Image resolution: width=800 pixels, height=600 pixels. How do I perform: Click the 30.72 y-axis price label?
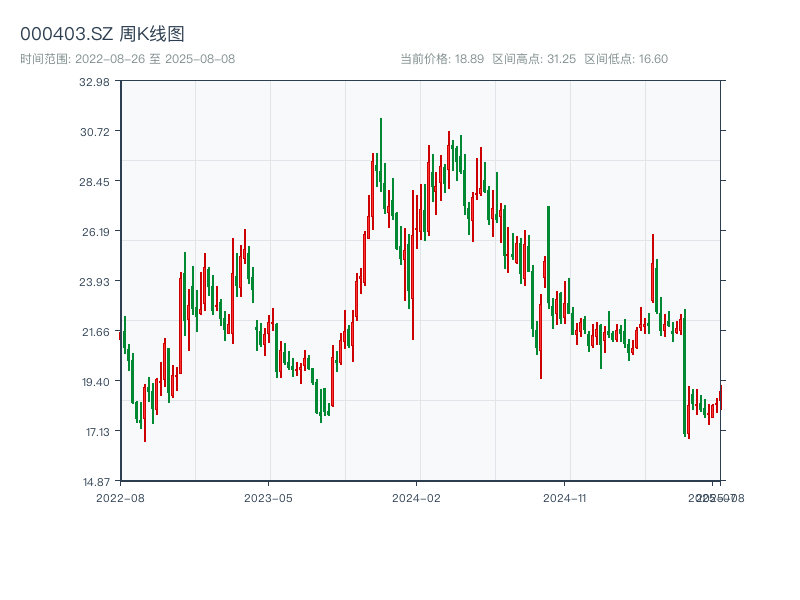coord(94,132)
